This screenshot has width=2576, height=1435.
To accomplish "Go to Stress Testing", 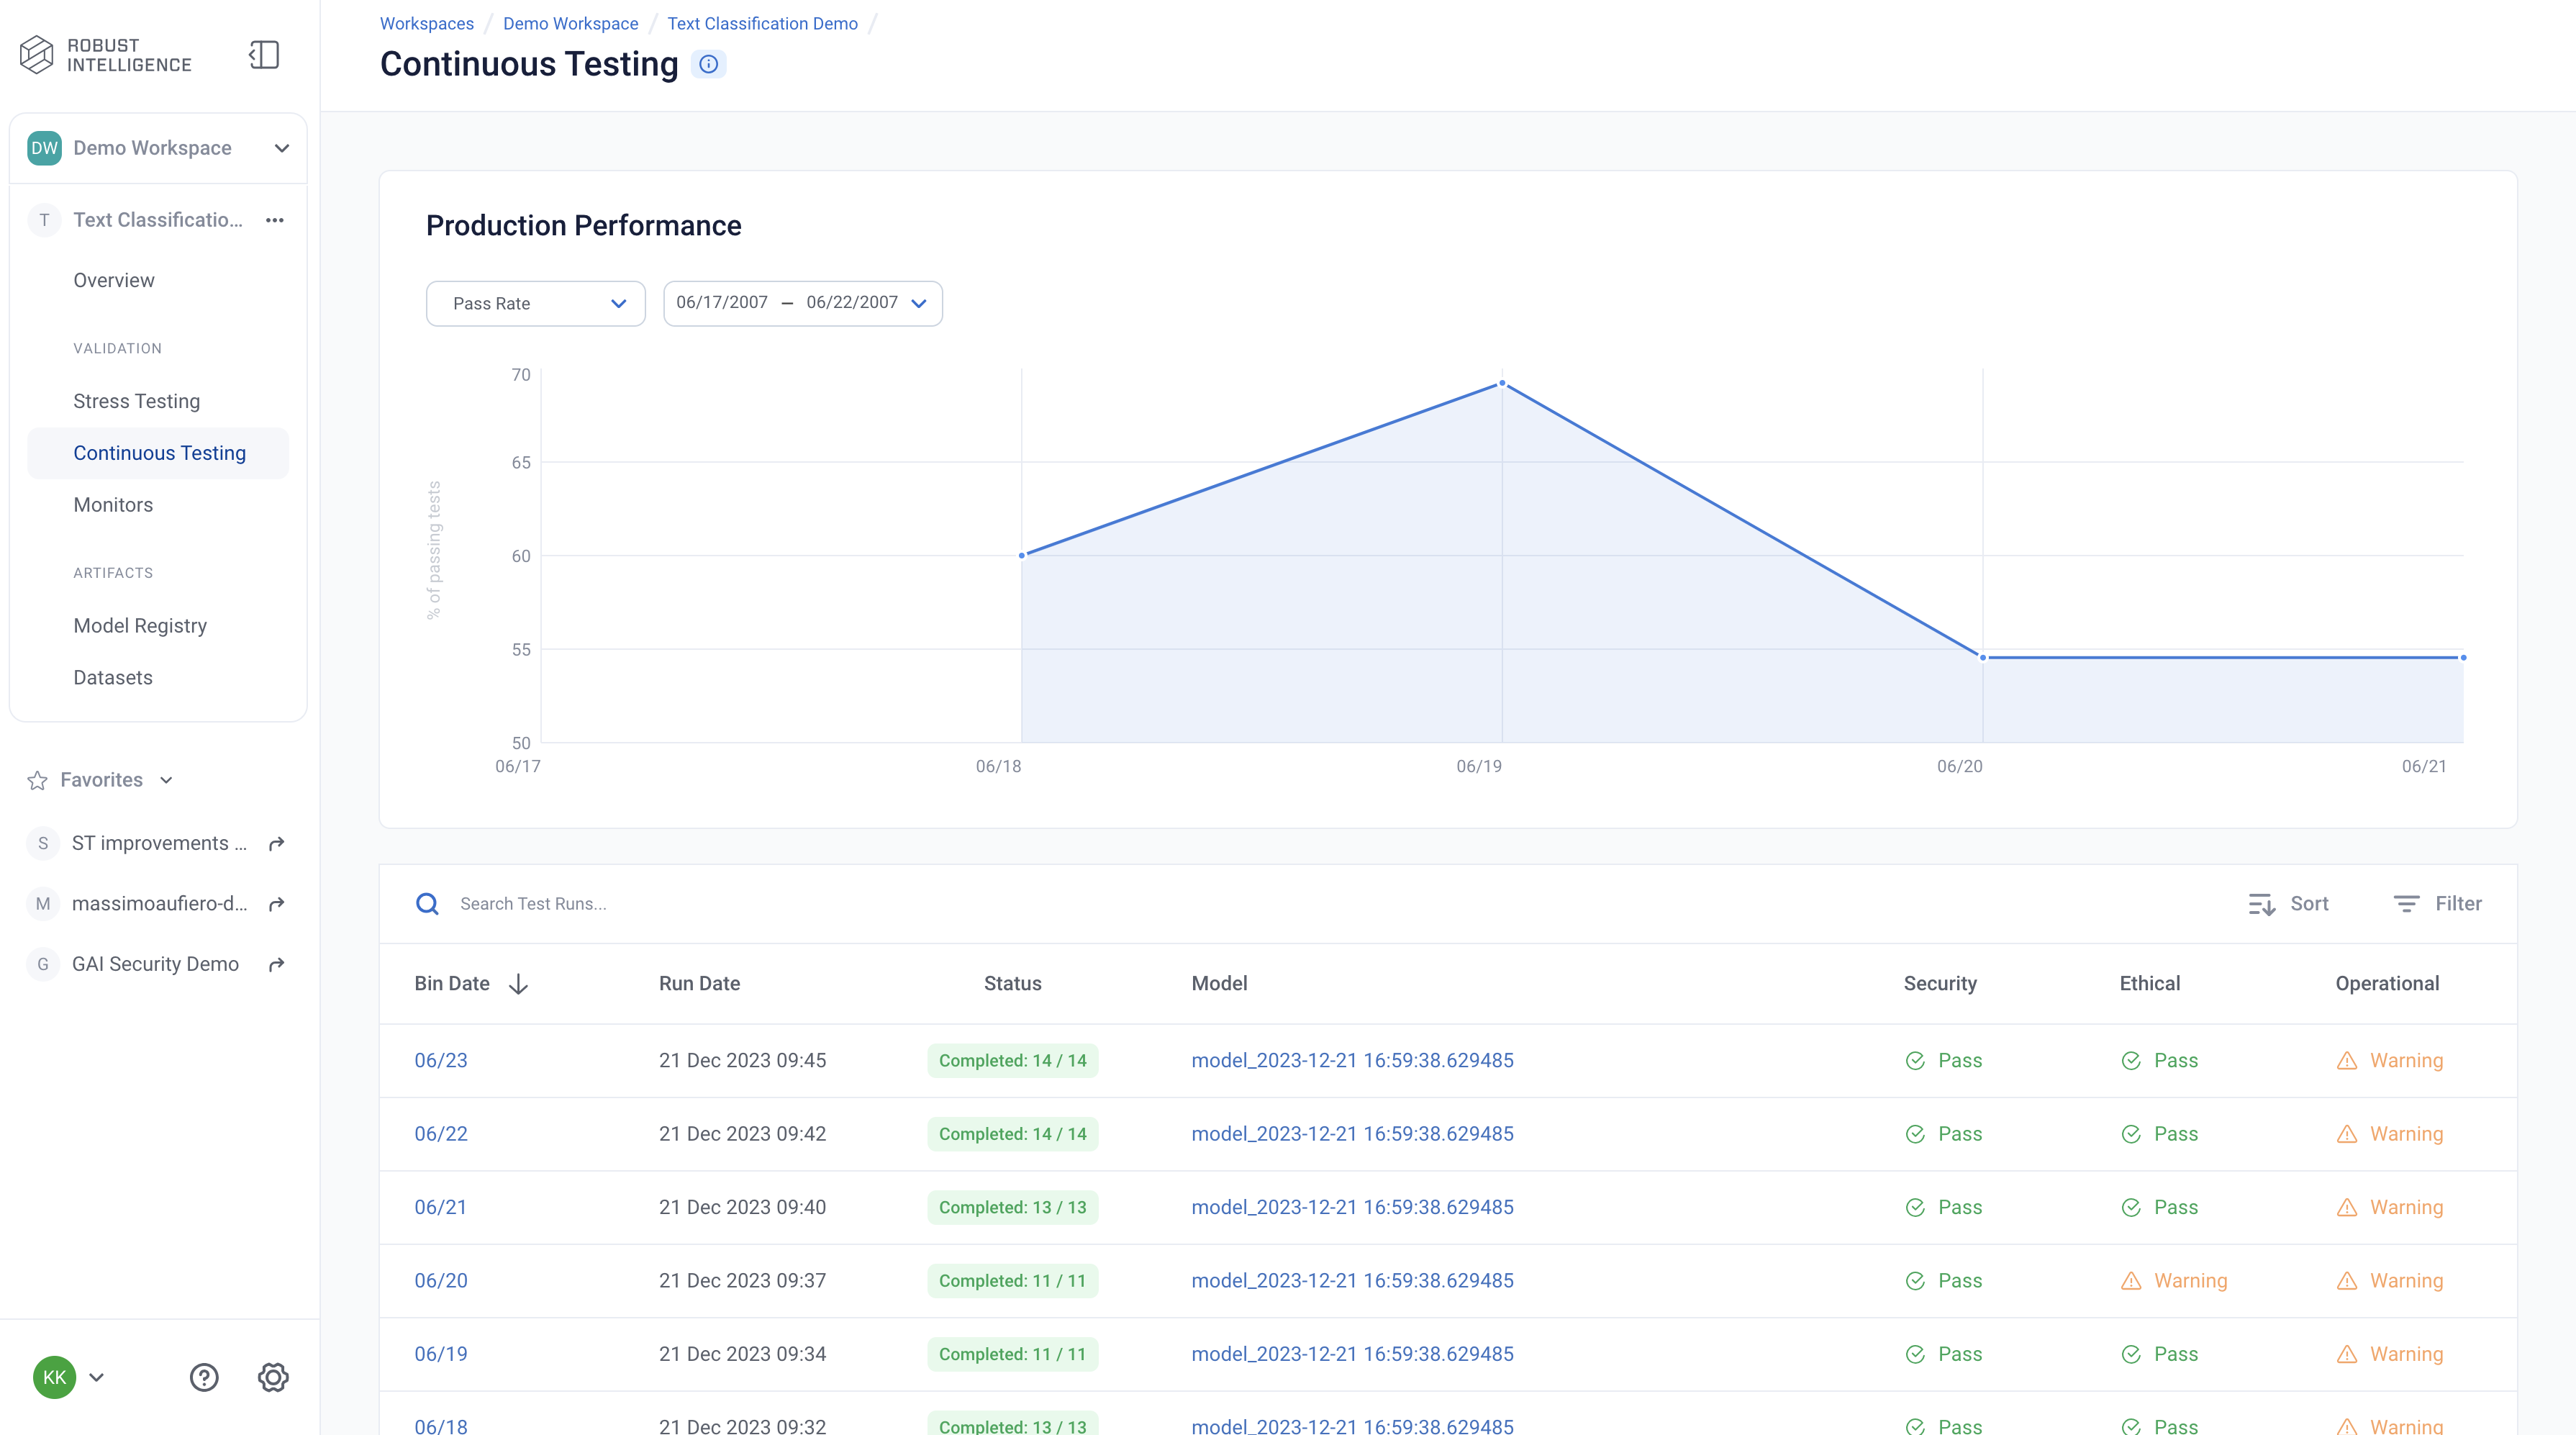I will (x=137, y=401).
